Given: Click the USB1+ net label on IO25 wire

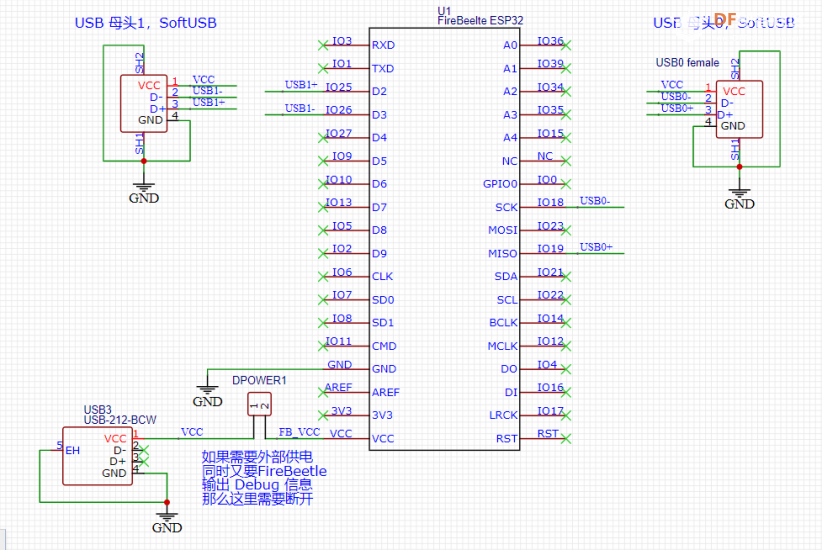Looking at the screenshot, I should pyautogui.click(x=301, y=84).
